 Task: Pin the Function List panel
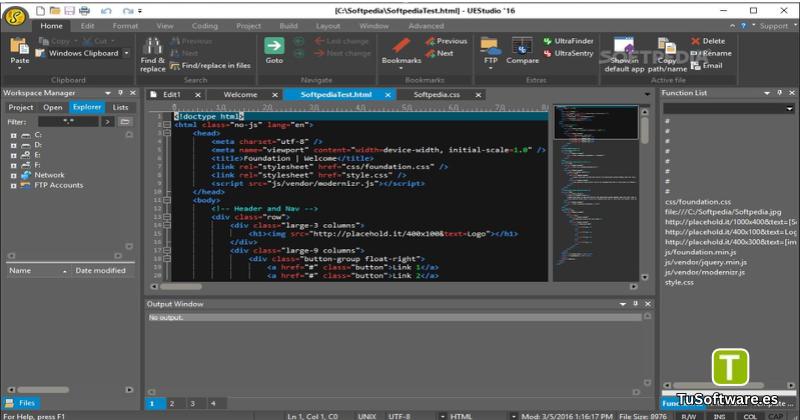tap(780, 93)
